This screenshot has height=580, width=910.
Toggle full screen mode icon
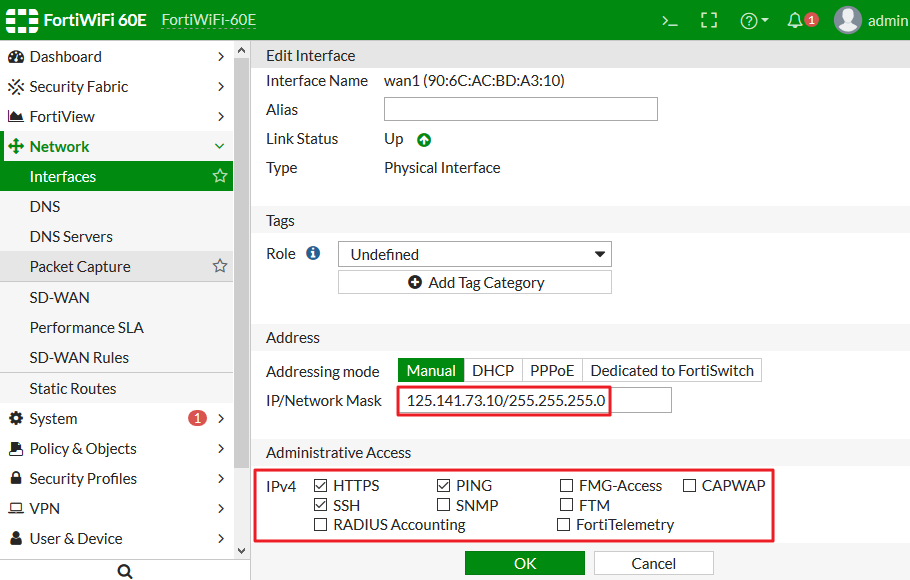(709, 21)
